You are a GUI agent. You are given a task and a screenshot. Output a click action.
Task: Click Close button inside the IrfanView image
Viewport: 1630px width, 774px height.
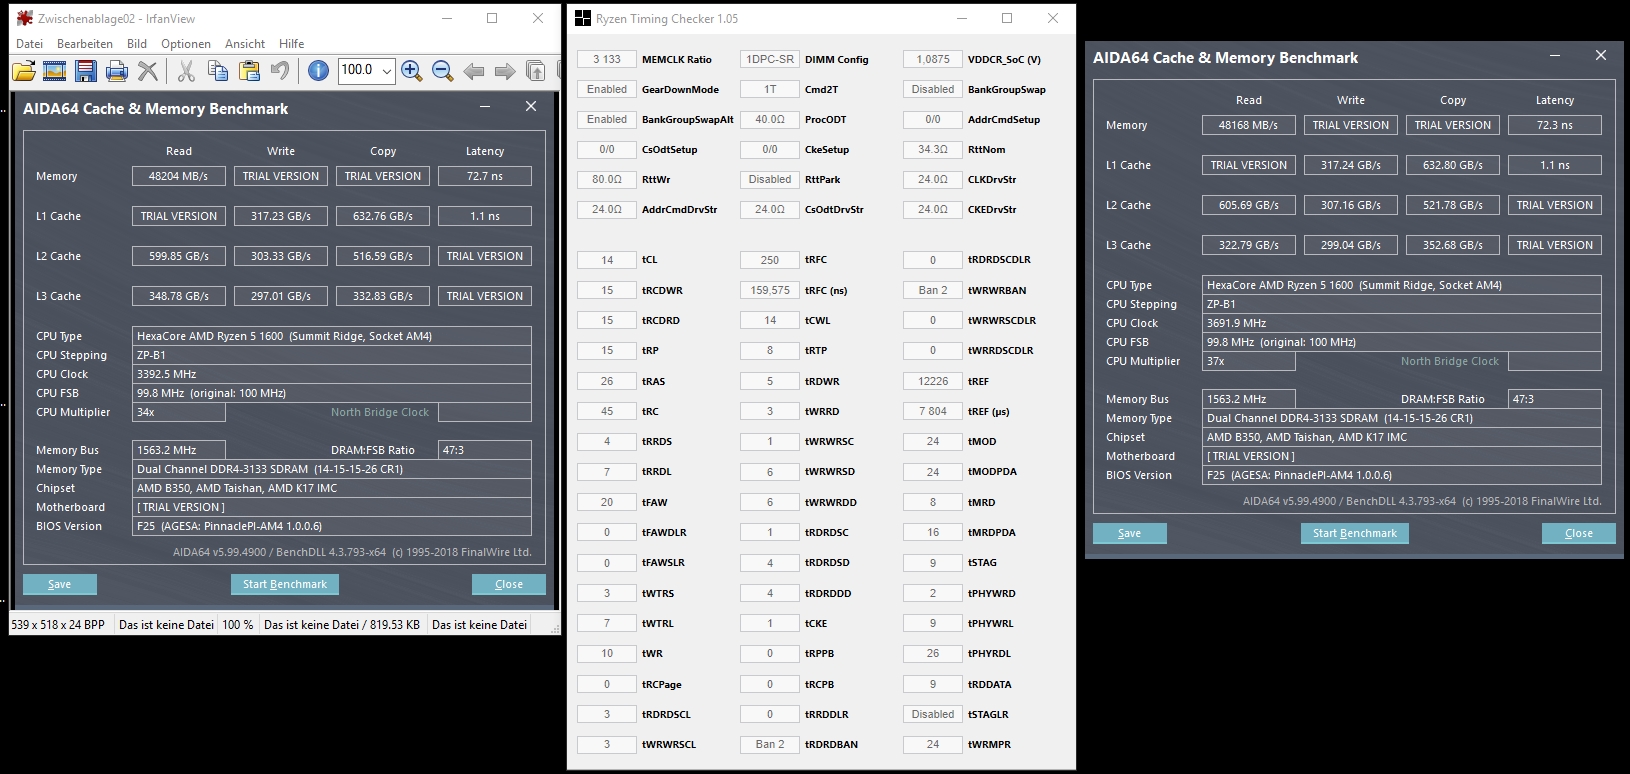[x=509, y=584]
